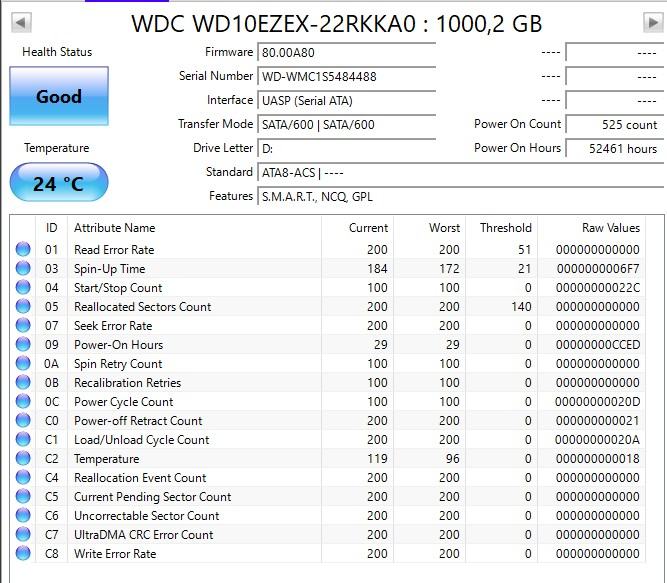Click the Power On Hours value 52461 hours
This screenshot has width=667, height=583.
click(x=615, y=148)
